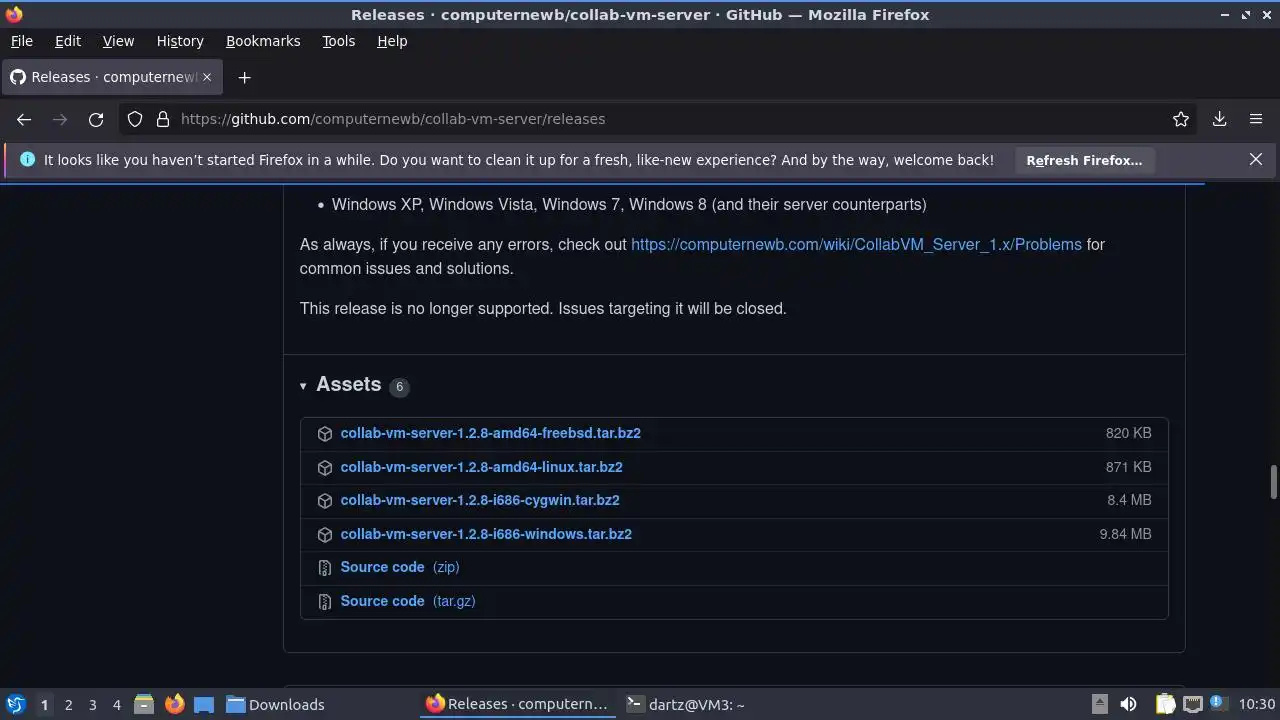This screenshot has width=1280, height=720.
Task: Switch to workspace 4
Action: pos(116,705)
